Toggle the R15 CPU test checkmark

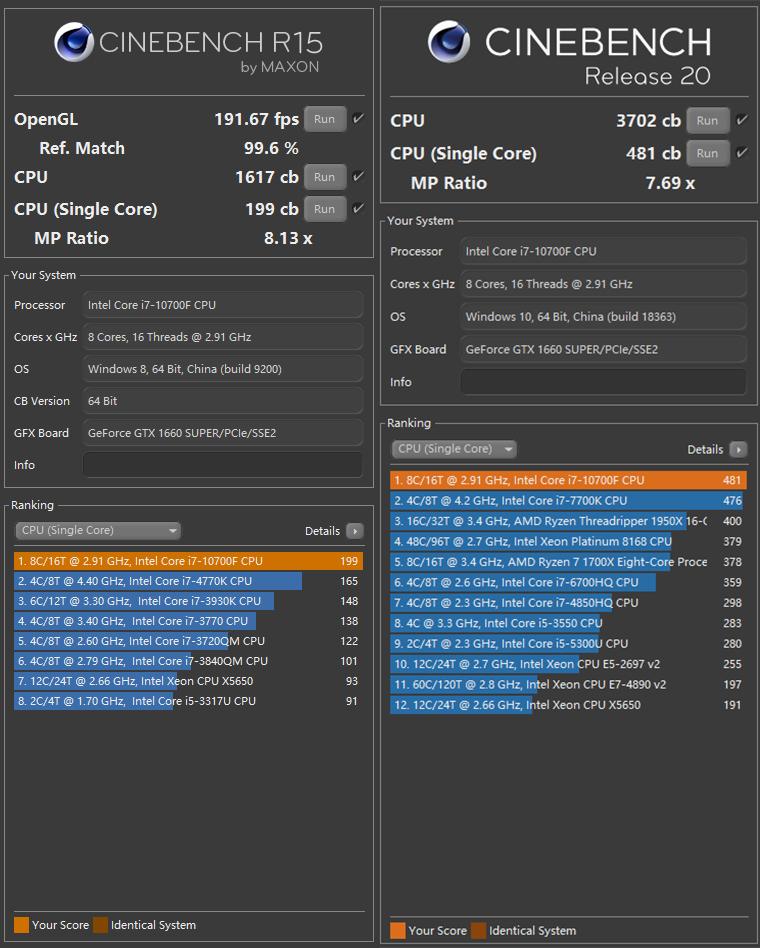coord(358,177)
